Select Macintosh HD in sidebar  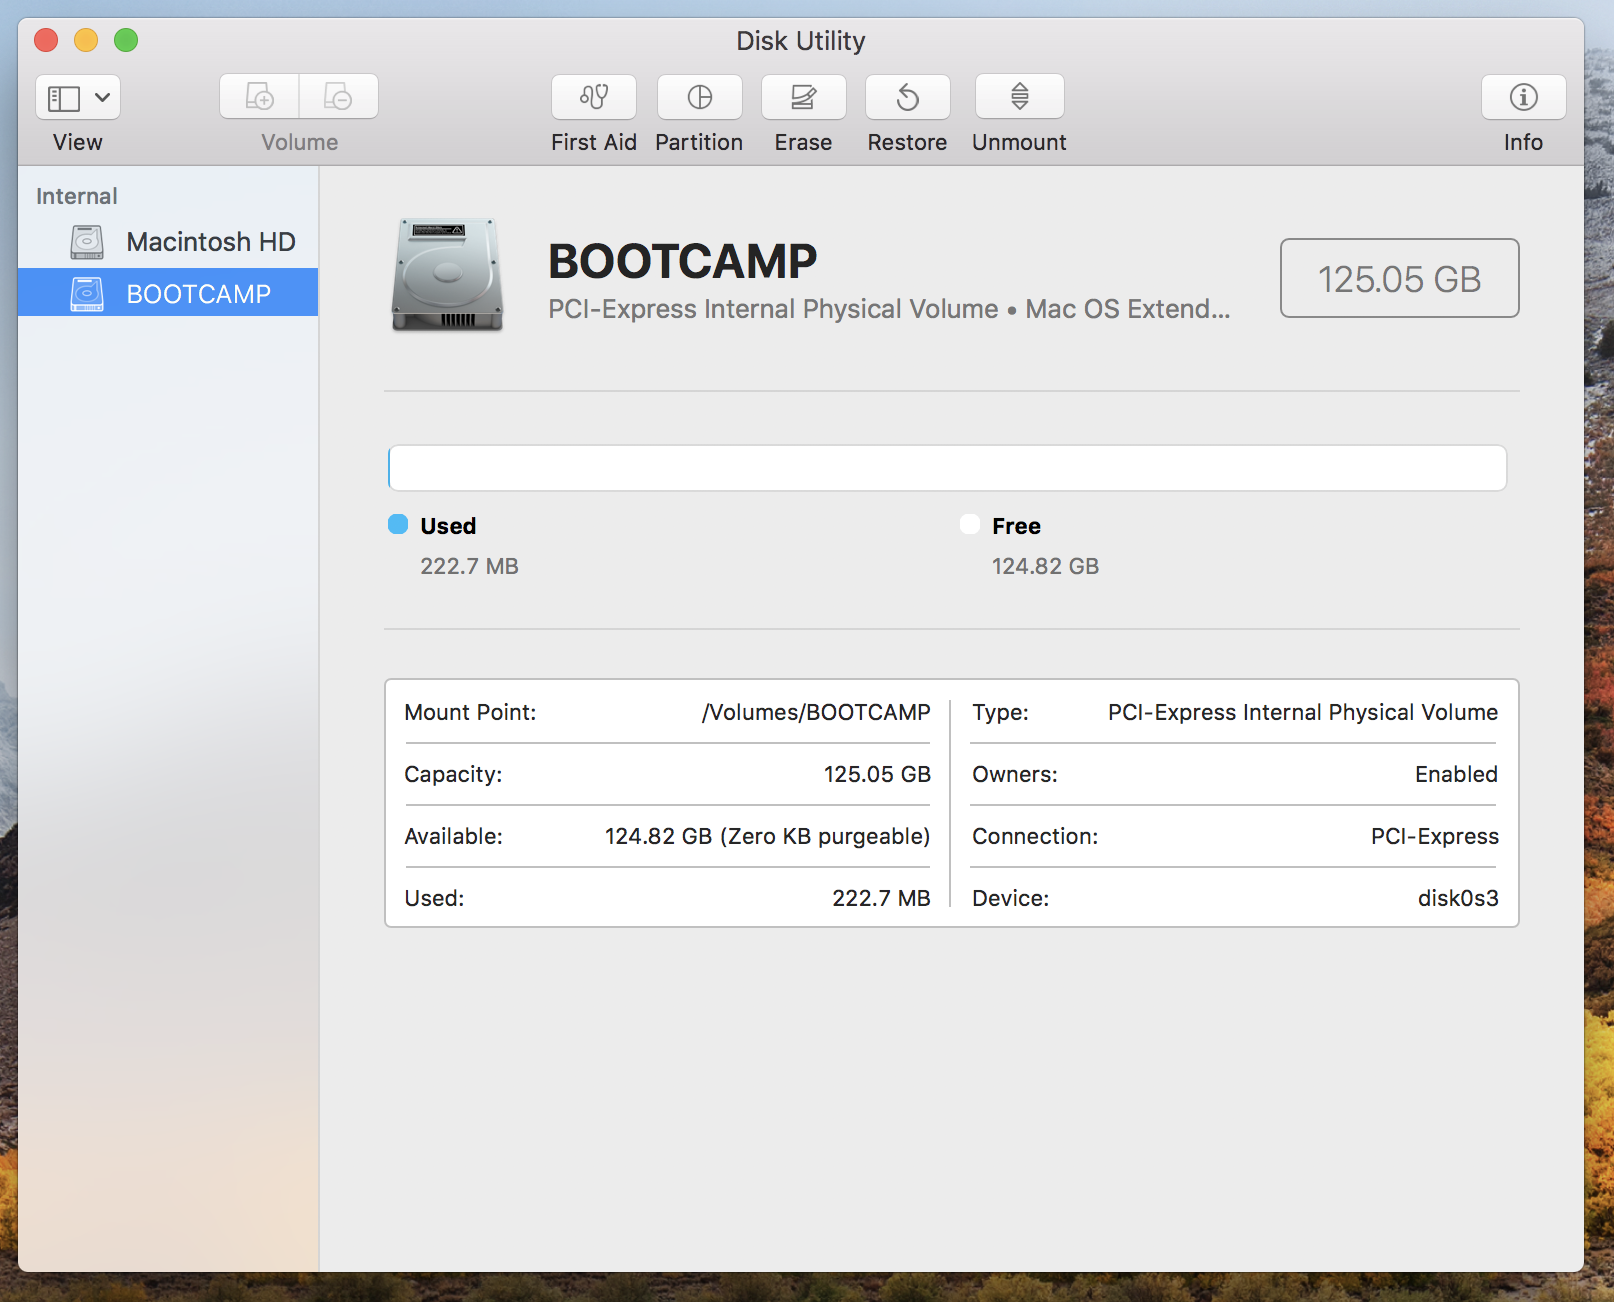[x=168, y=242]
